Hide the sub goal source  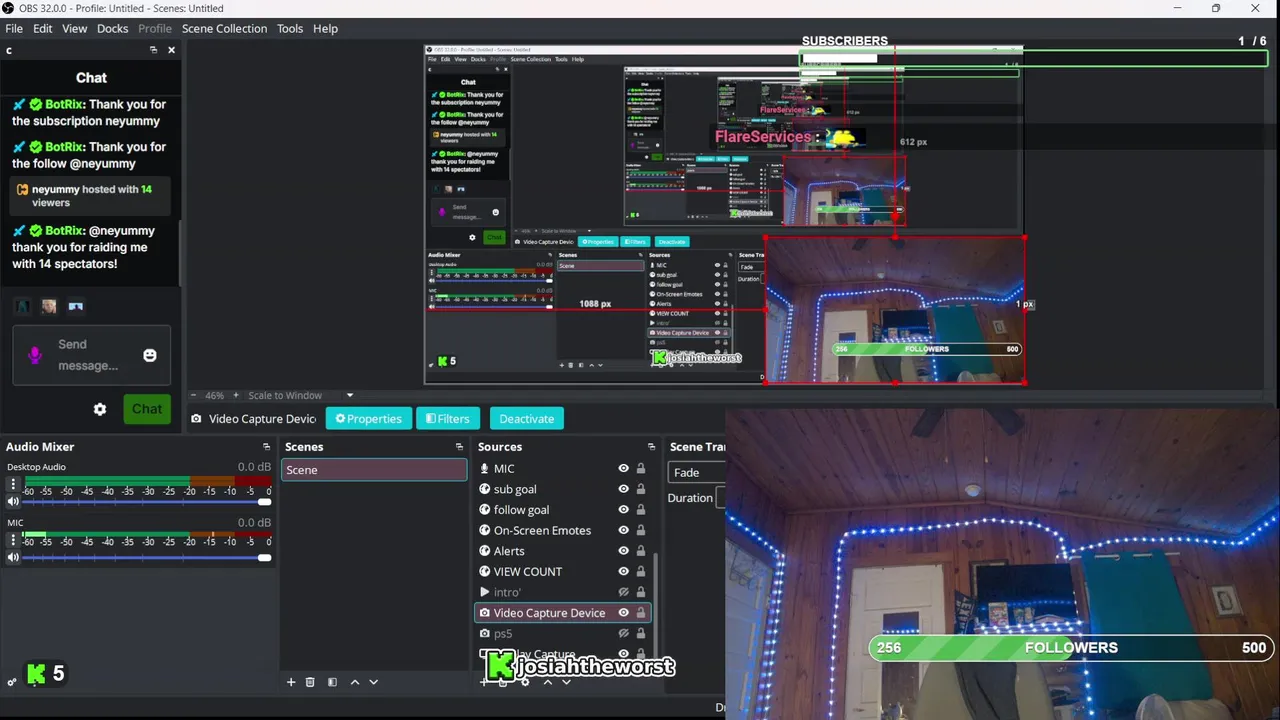tap(623, 489)
